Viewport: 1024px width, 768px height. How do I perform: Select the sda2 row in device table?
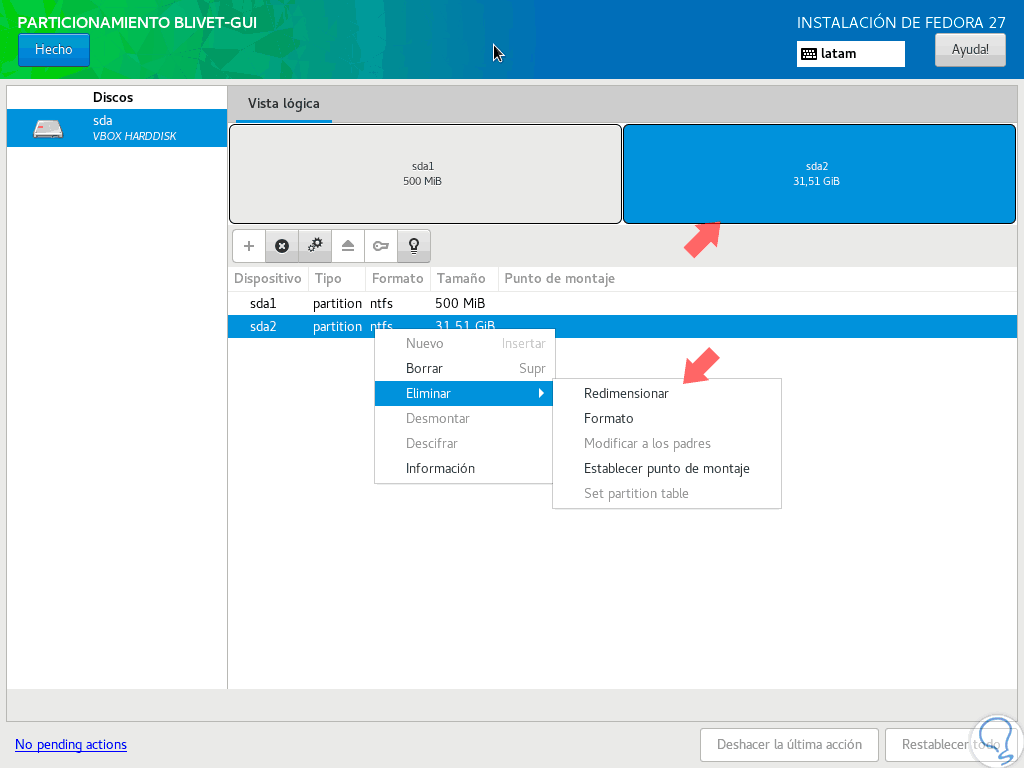622,327
